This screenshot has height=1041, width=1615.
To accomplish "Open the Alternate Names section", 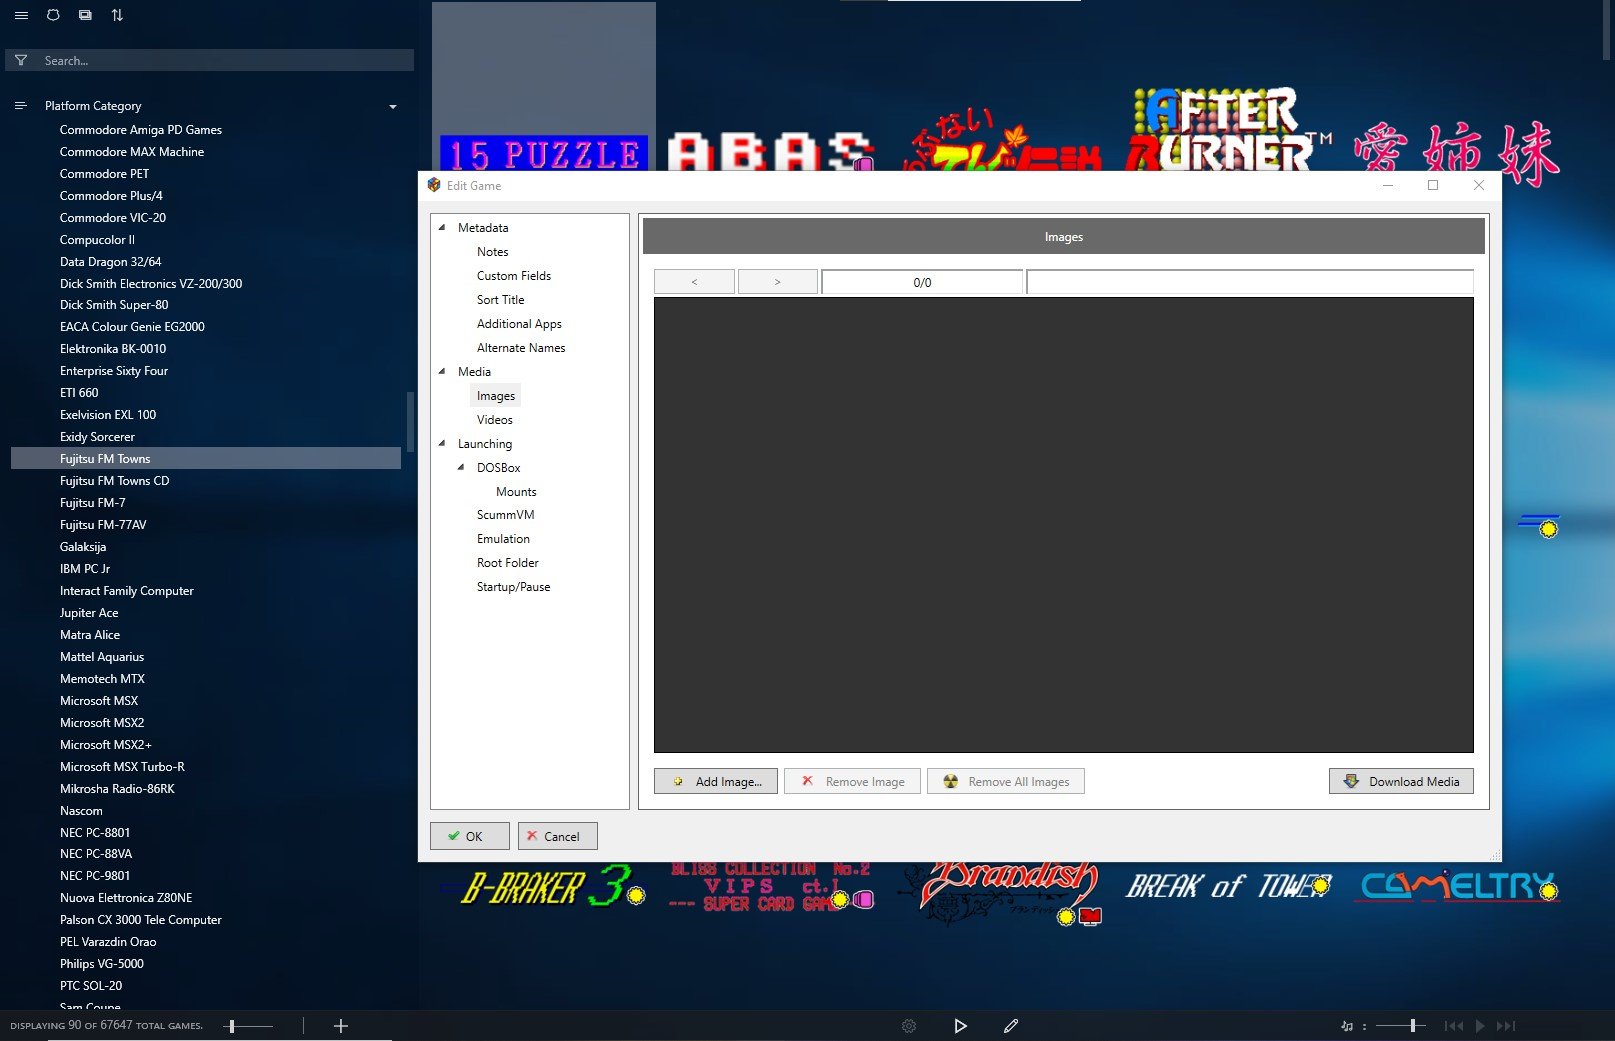I will [521, 348].
